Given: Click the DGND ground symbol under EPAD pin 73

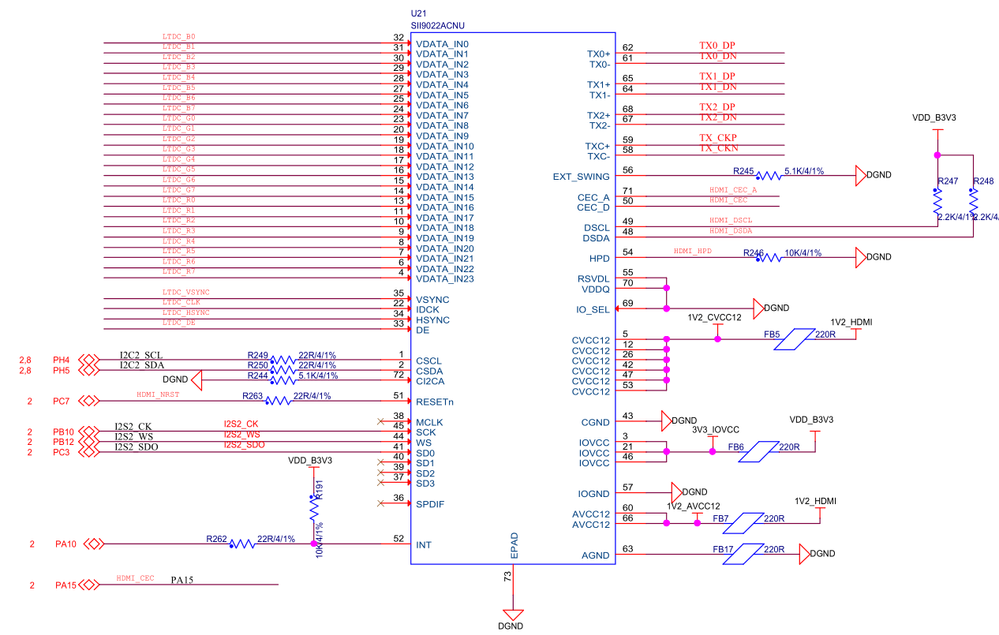Looking at the screenshot, I should point(512,615).
